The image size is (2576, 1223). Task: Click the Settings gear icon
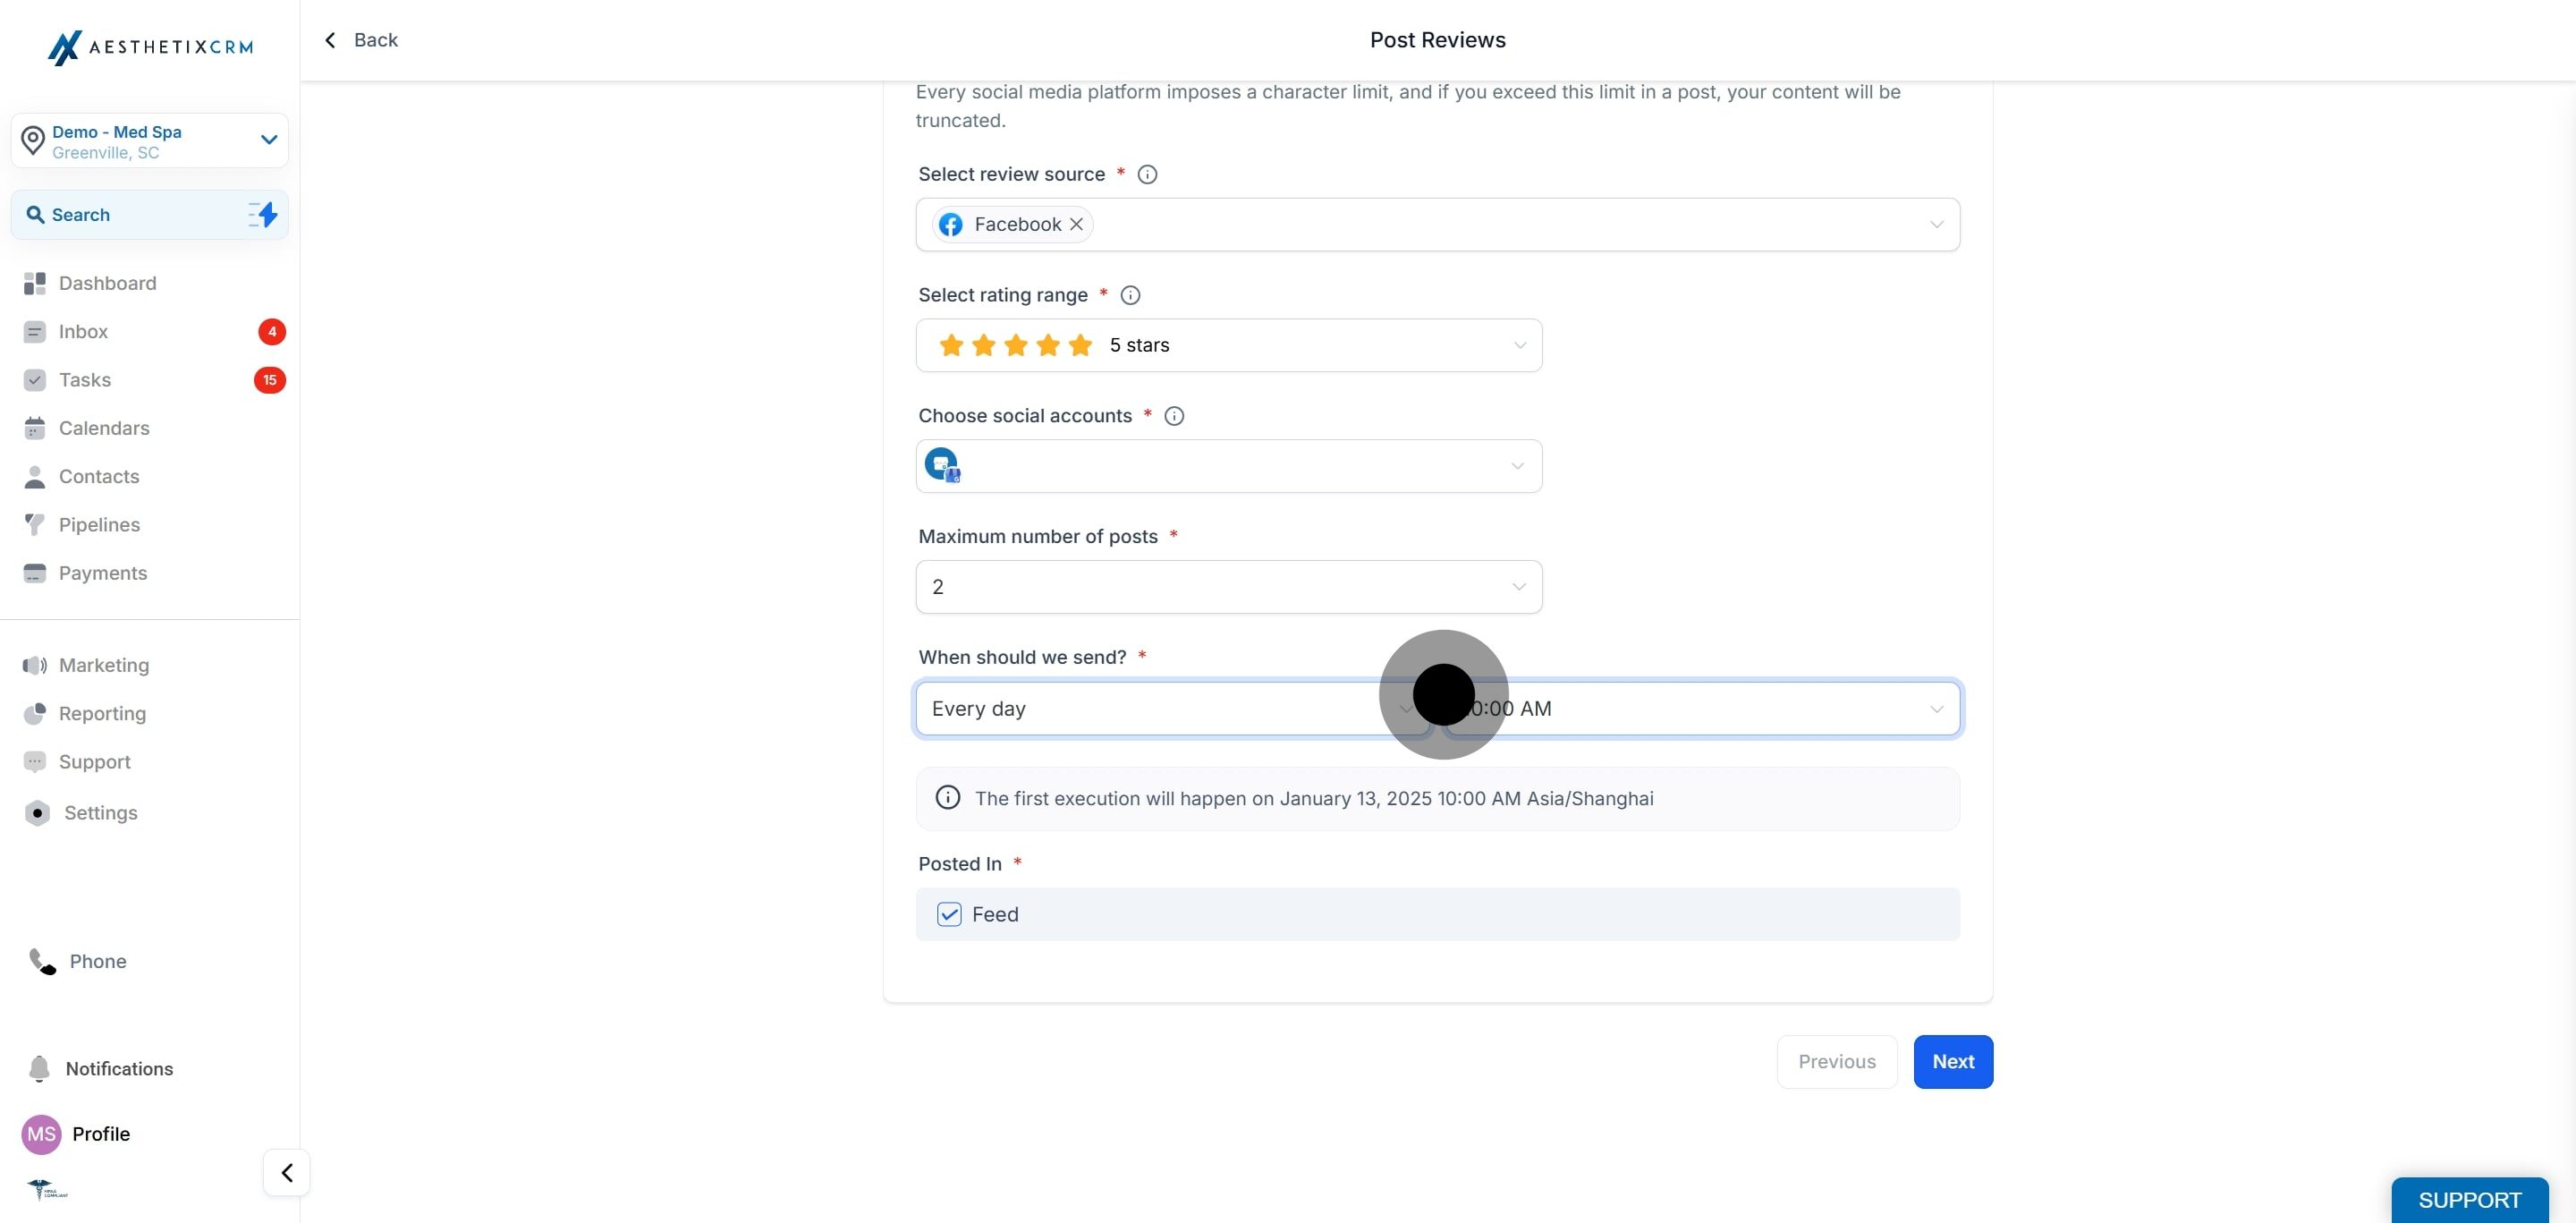(37, 813)
